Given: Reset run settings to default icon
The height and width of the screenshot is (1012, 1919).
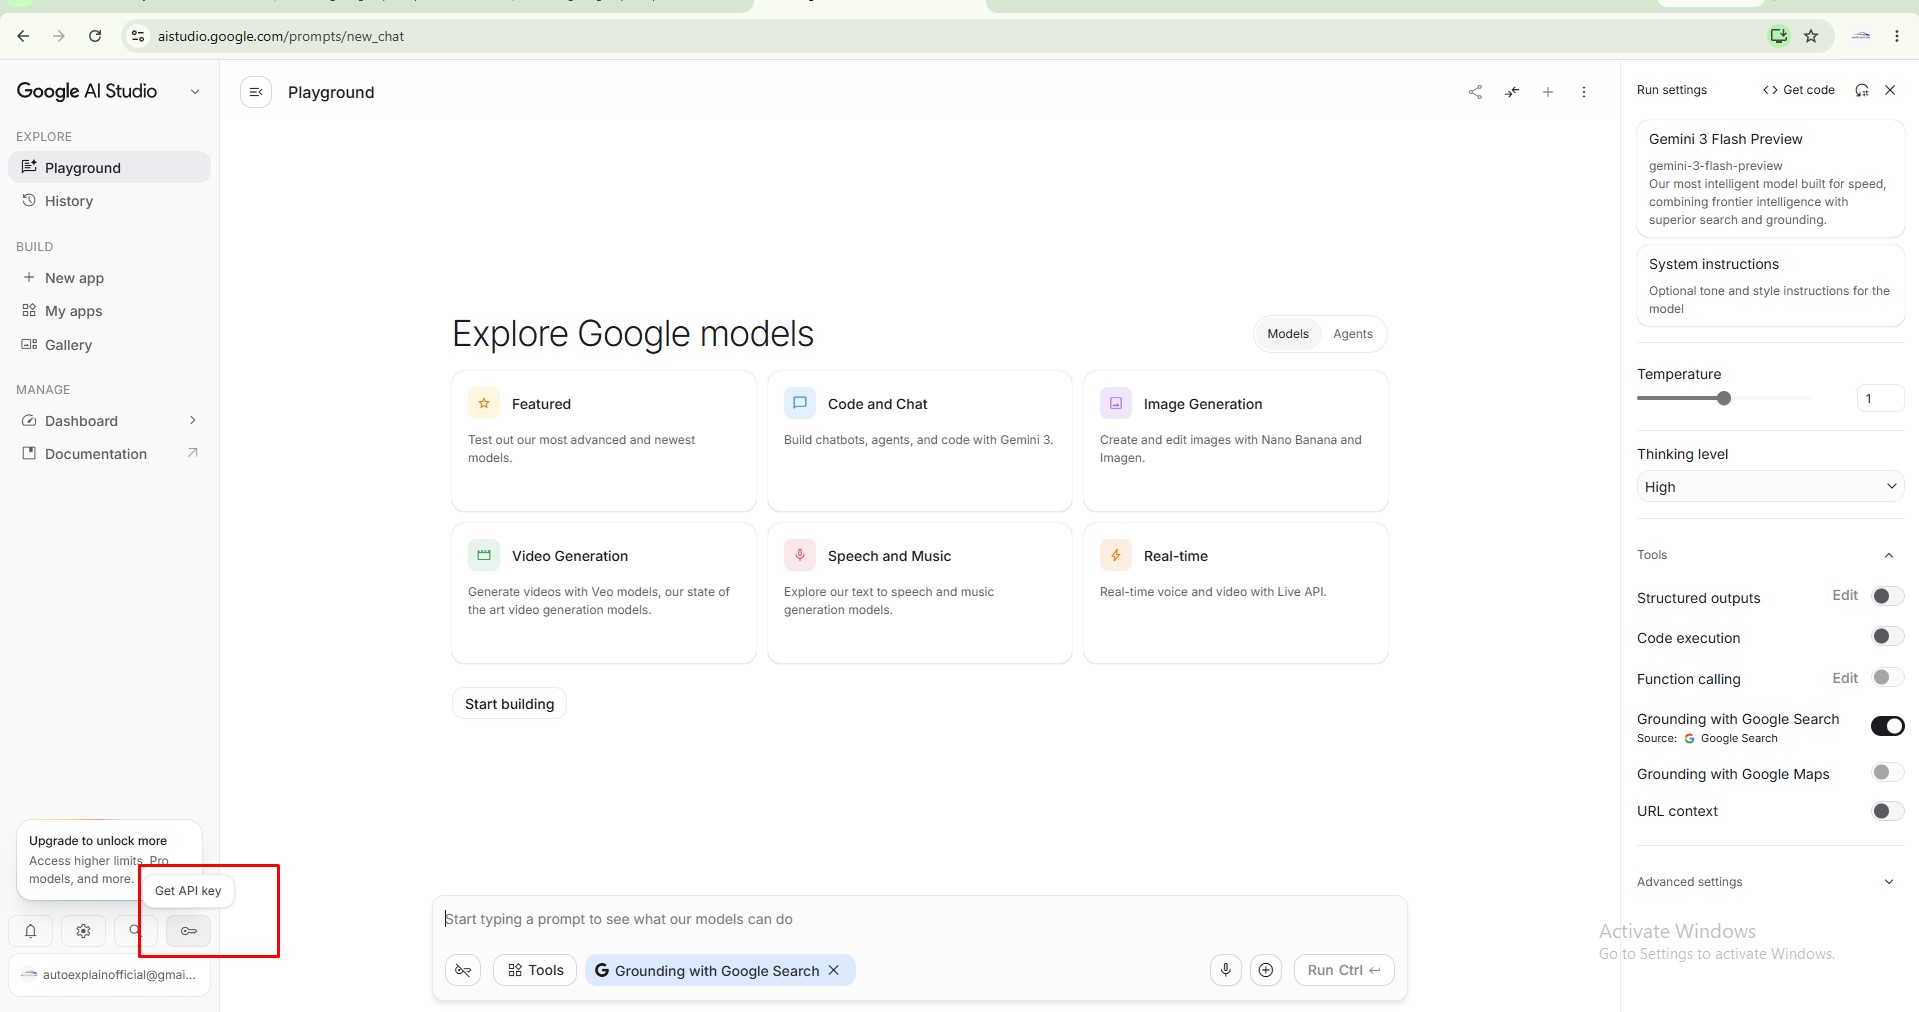Looking at the screenshot, I should point(1862,90).
